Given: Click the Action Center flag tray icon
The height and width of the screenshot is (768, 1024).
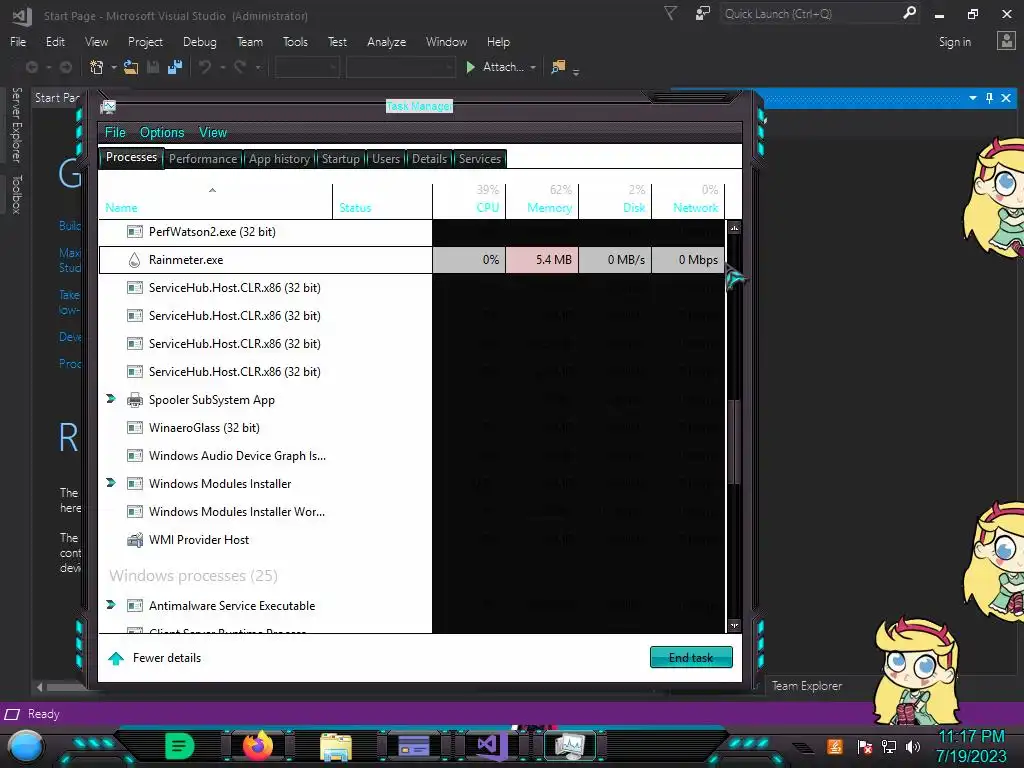Looking at the screenshot, I should coord(865,746).
